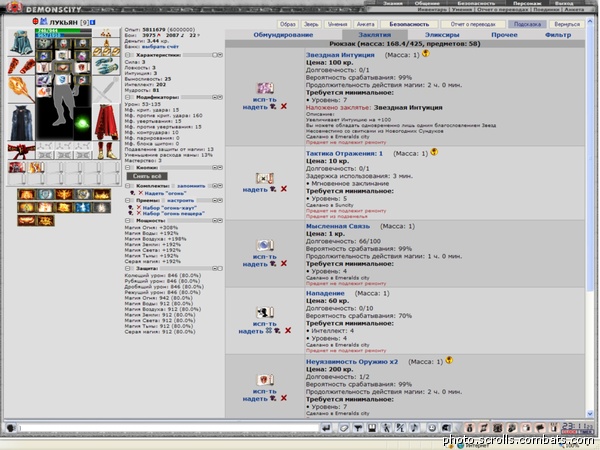600x450 pixels.
Task: Collapse the Характеристики section
Action: point(128,55)
